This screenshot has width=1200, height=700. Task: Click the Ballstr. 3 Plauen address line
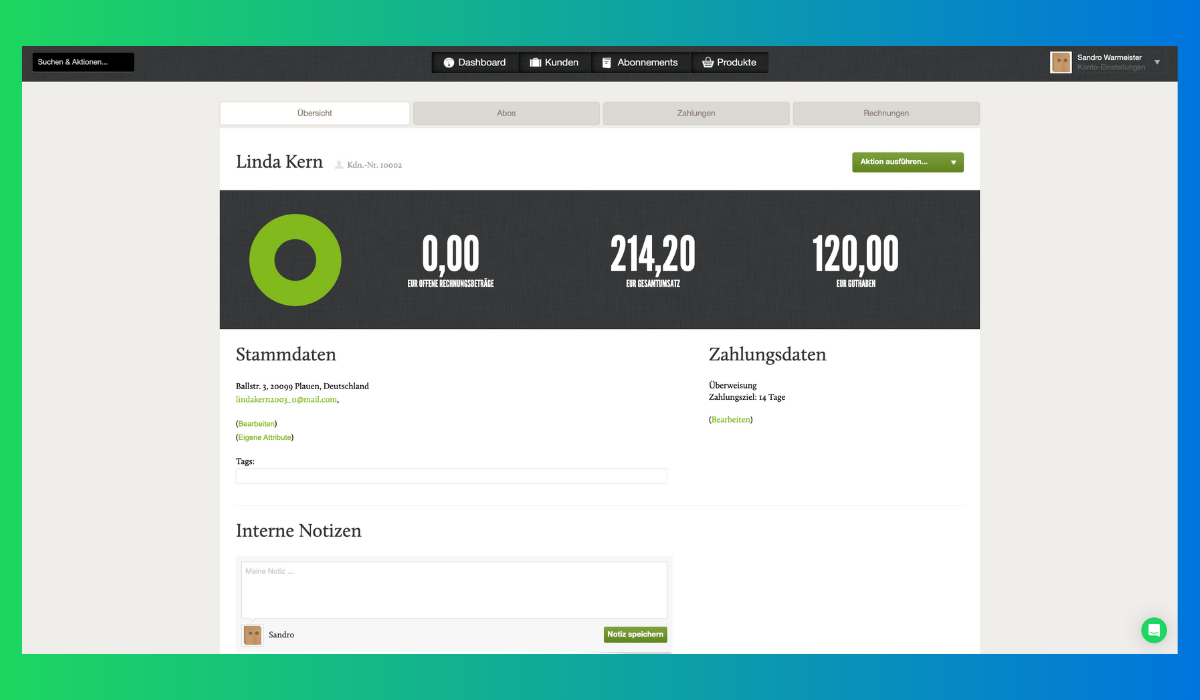click(302, 386)
